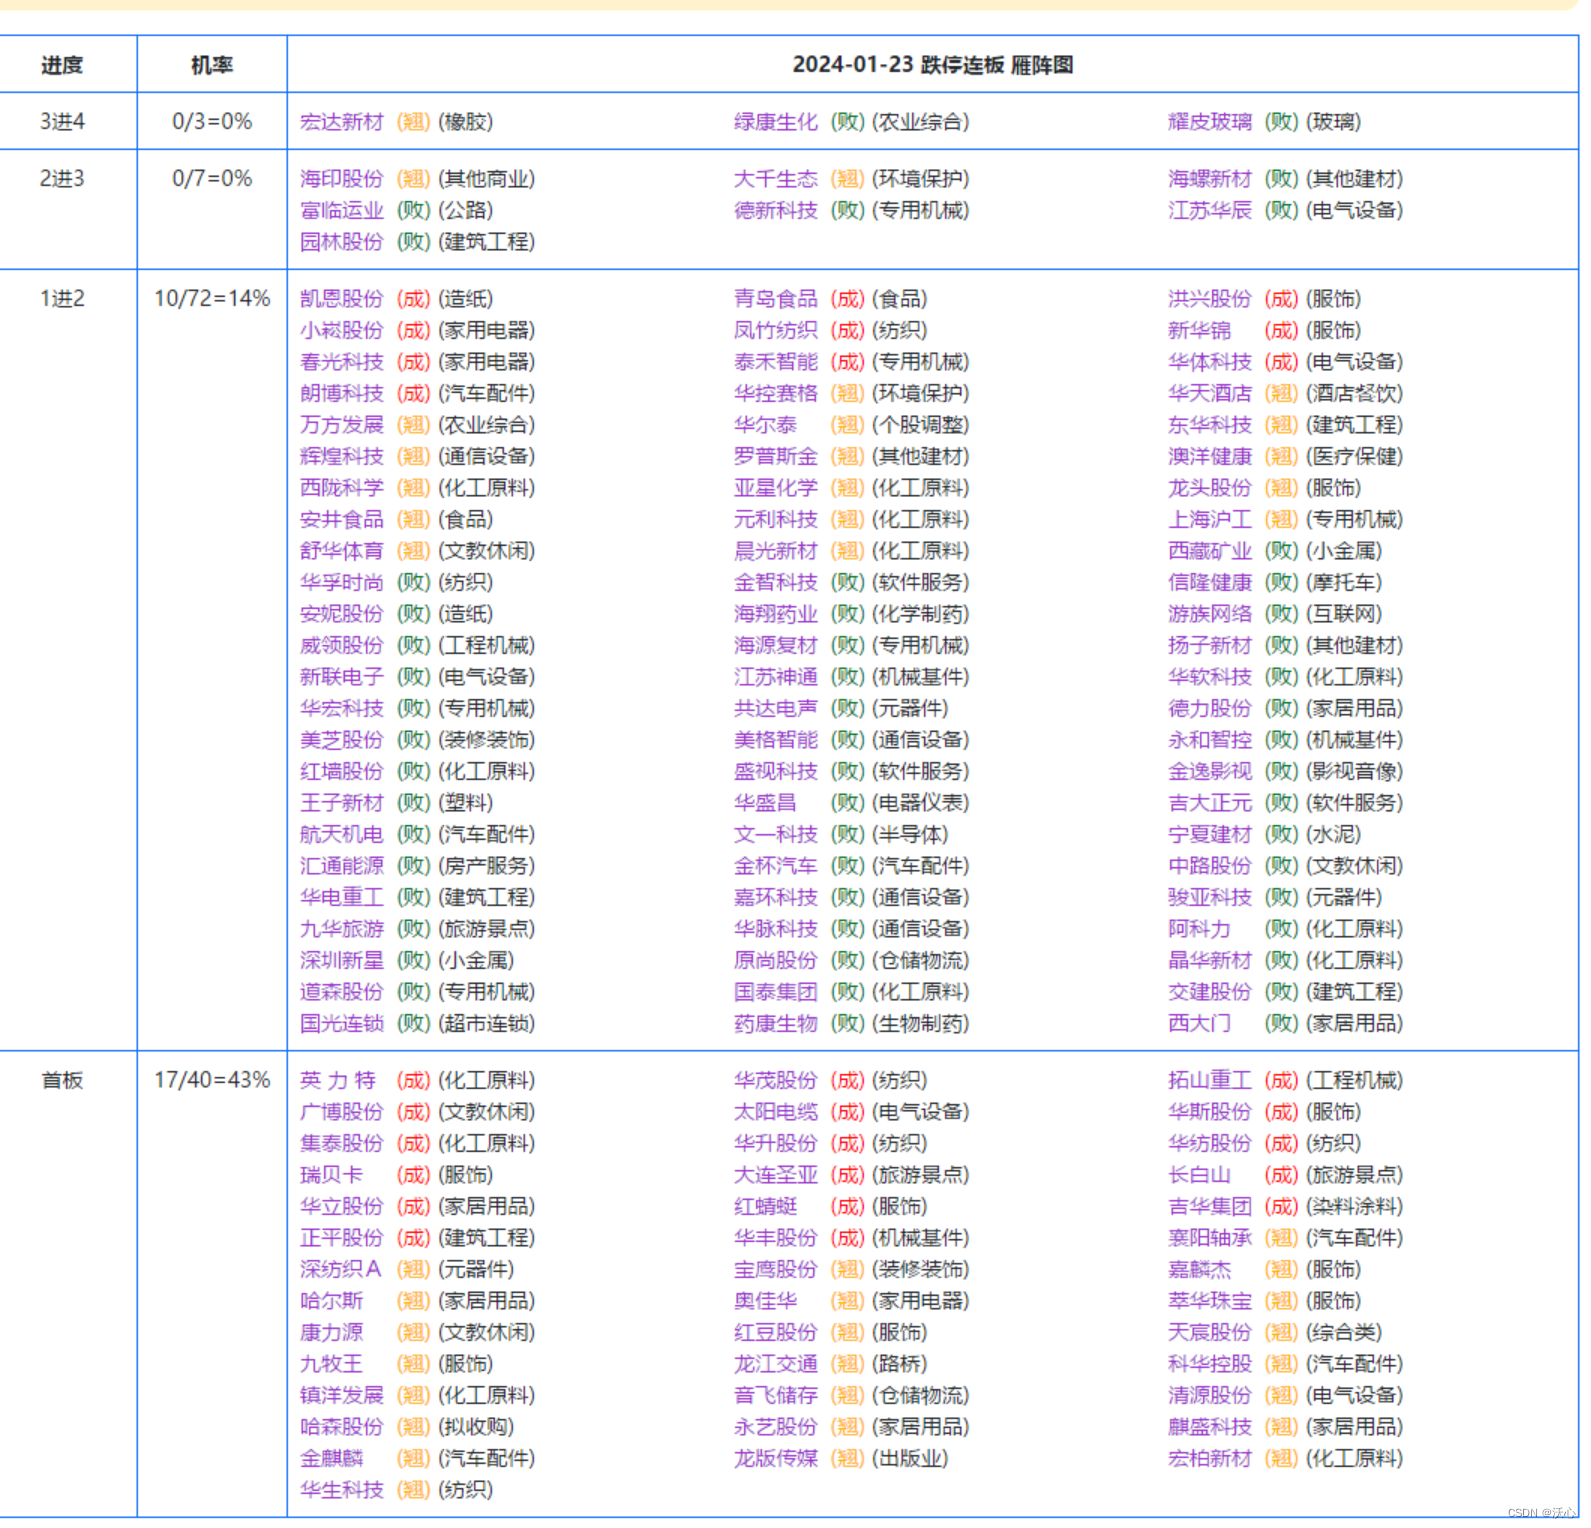Open the 游族网络 stock link
Image resolution: width=1591 pixels, height=1528 pixels.
tap(1210, 614)
